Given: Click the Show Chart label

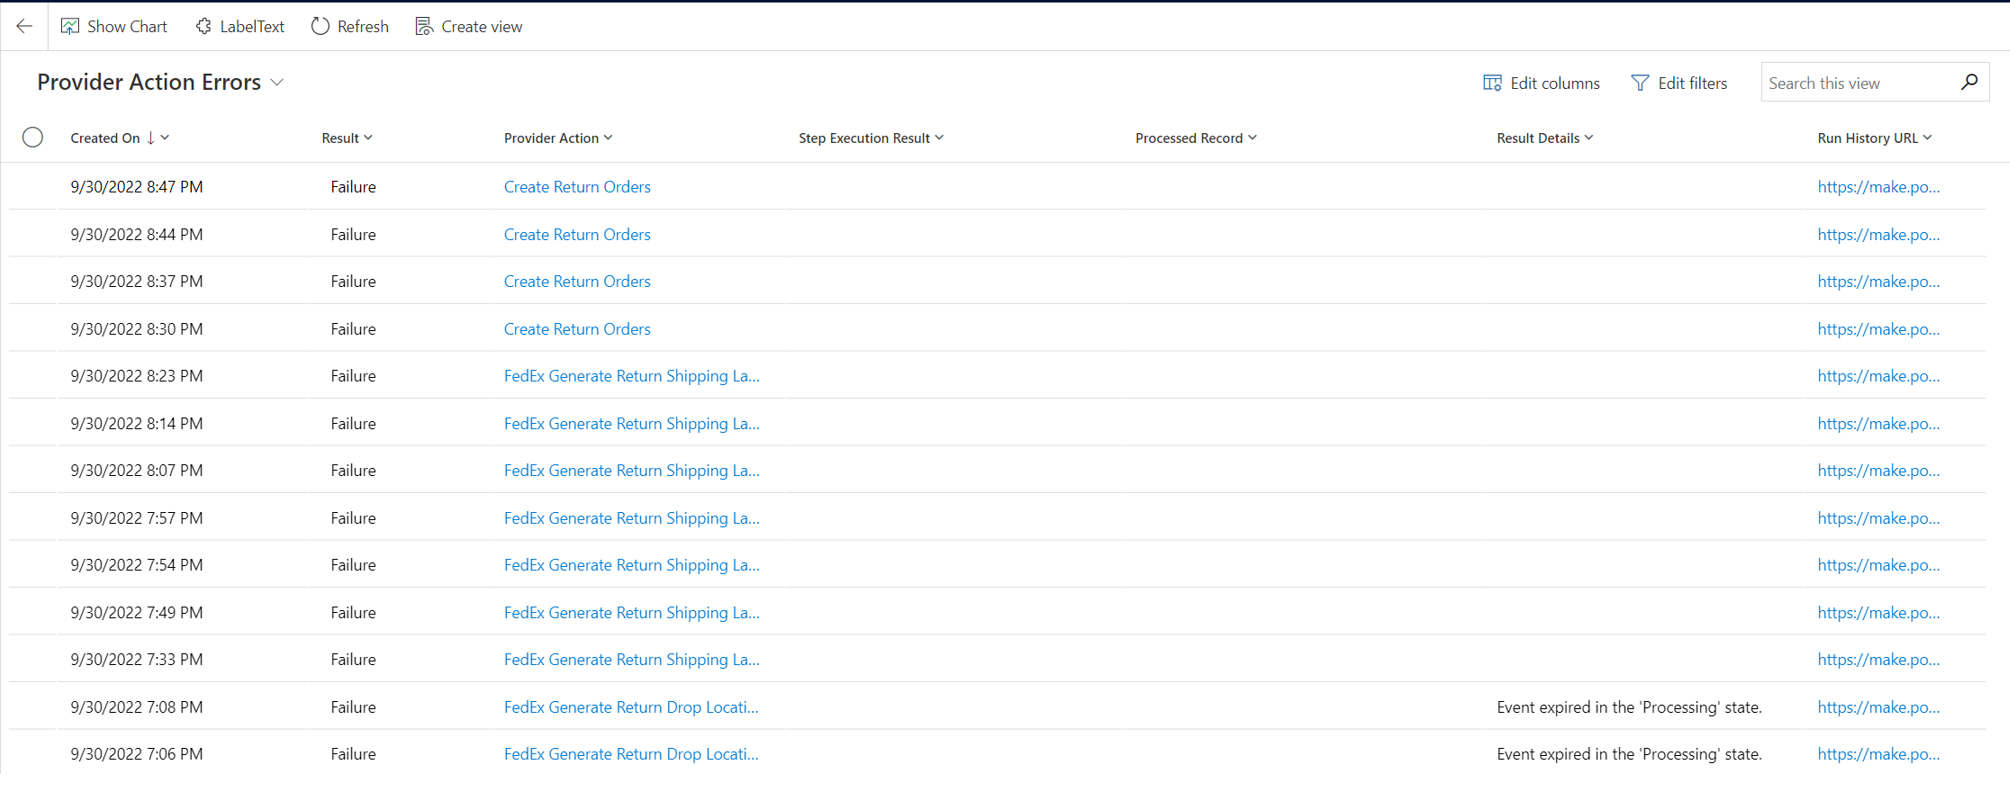Looking at the screenshot, I should (x=127, y=26).
